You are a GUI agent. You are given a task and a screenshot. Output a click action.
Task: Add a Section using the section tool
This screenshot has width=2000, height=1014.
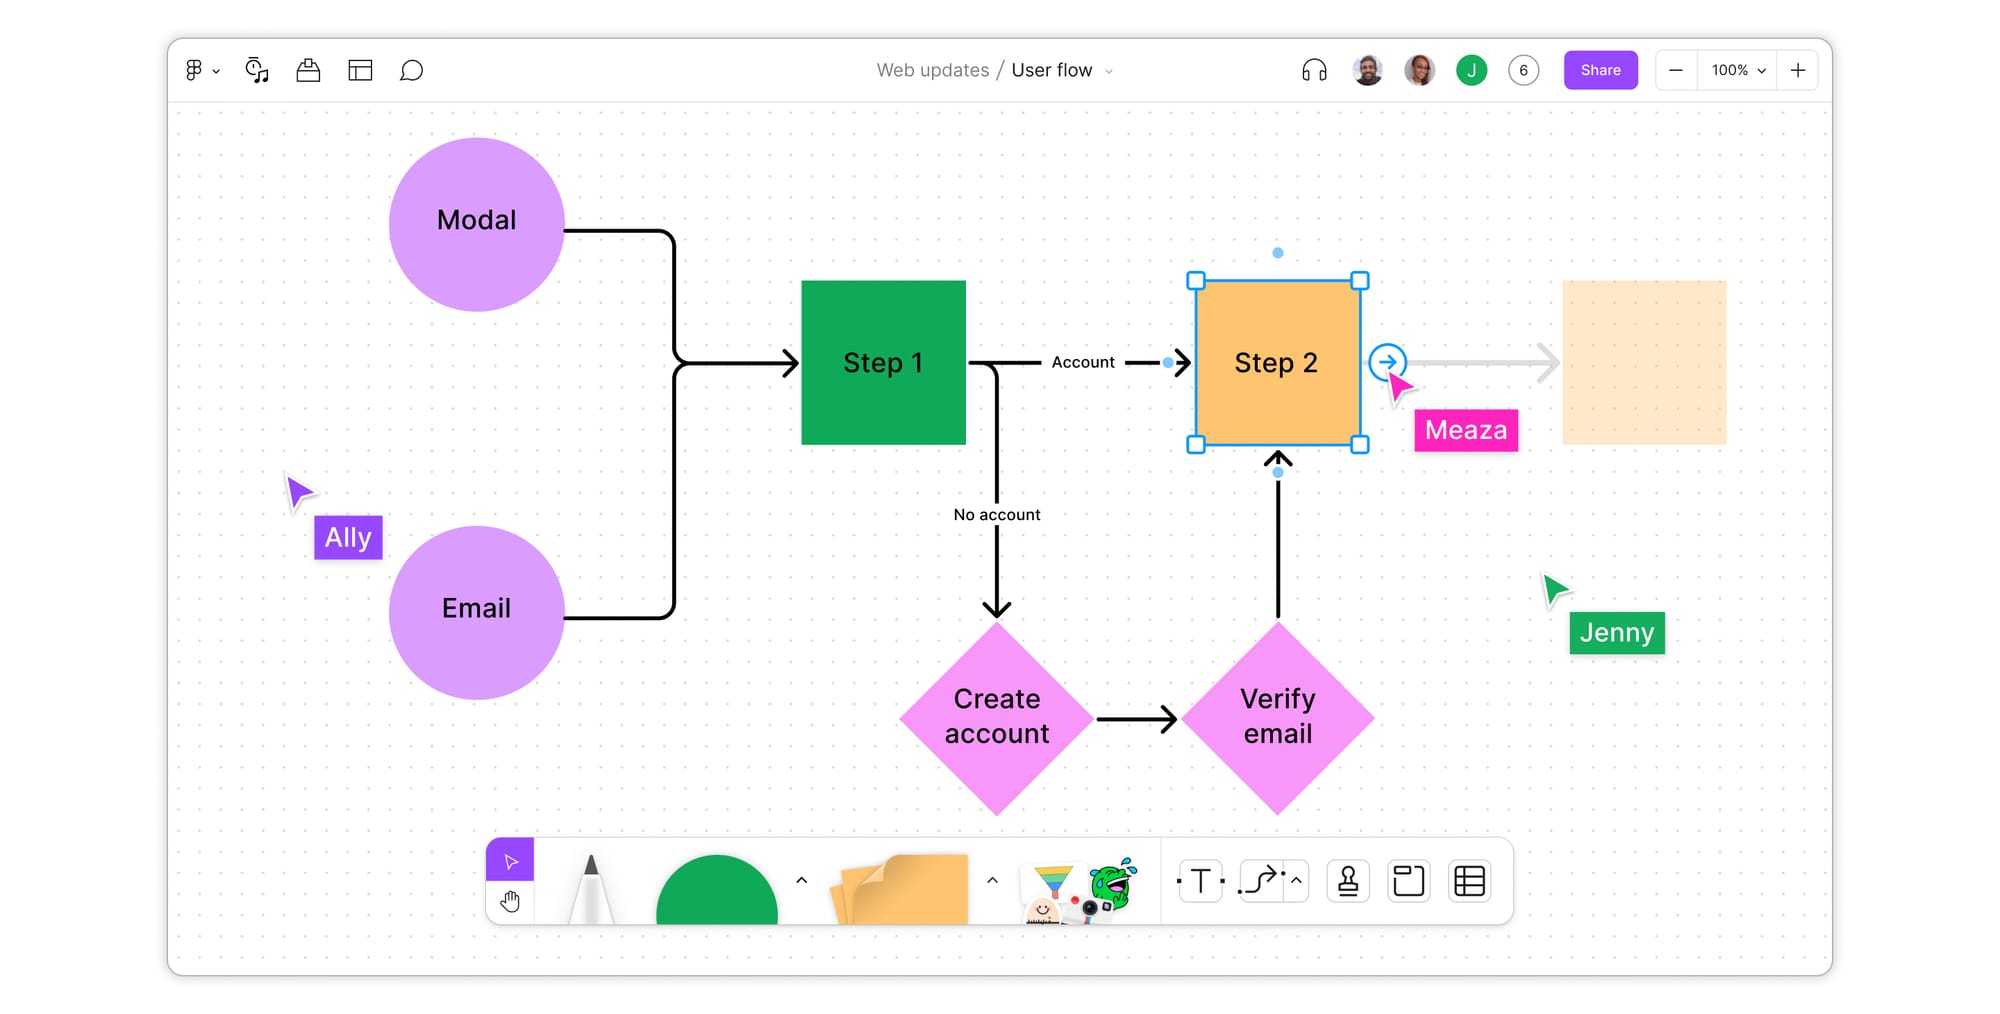tap(1408, 880)
